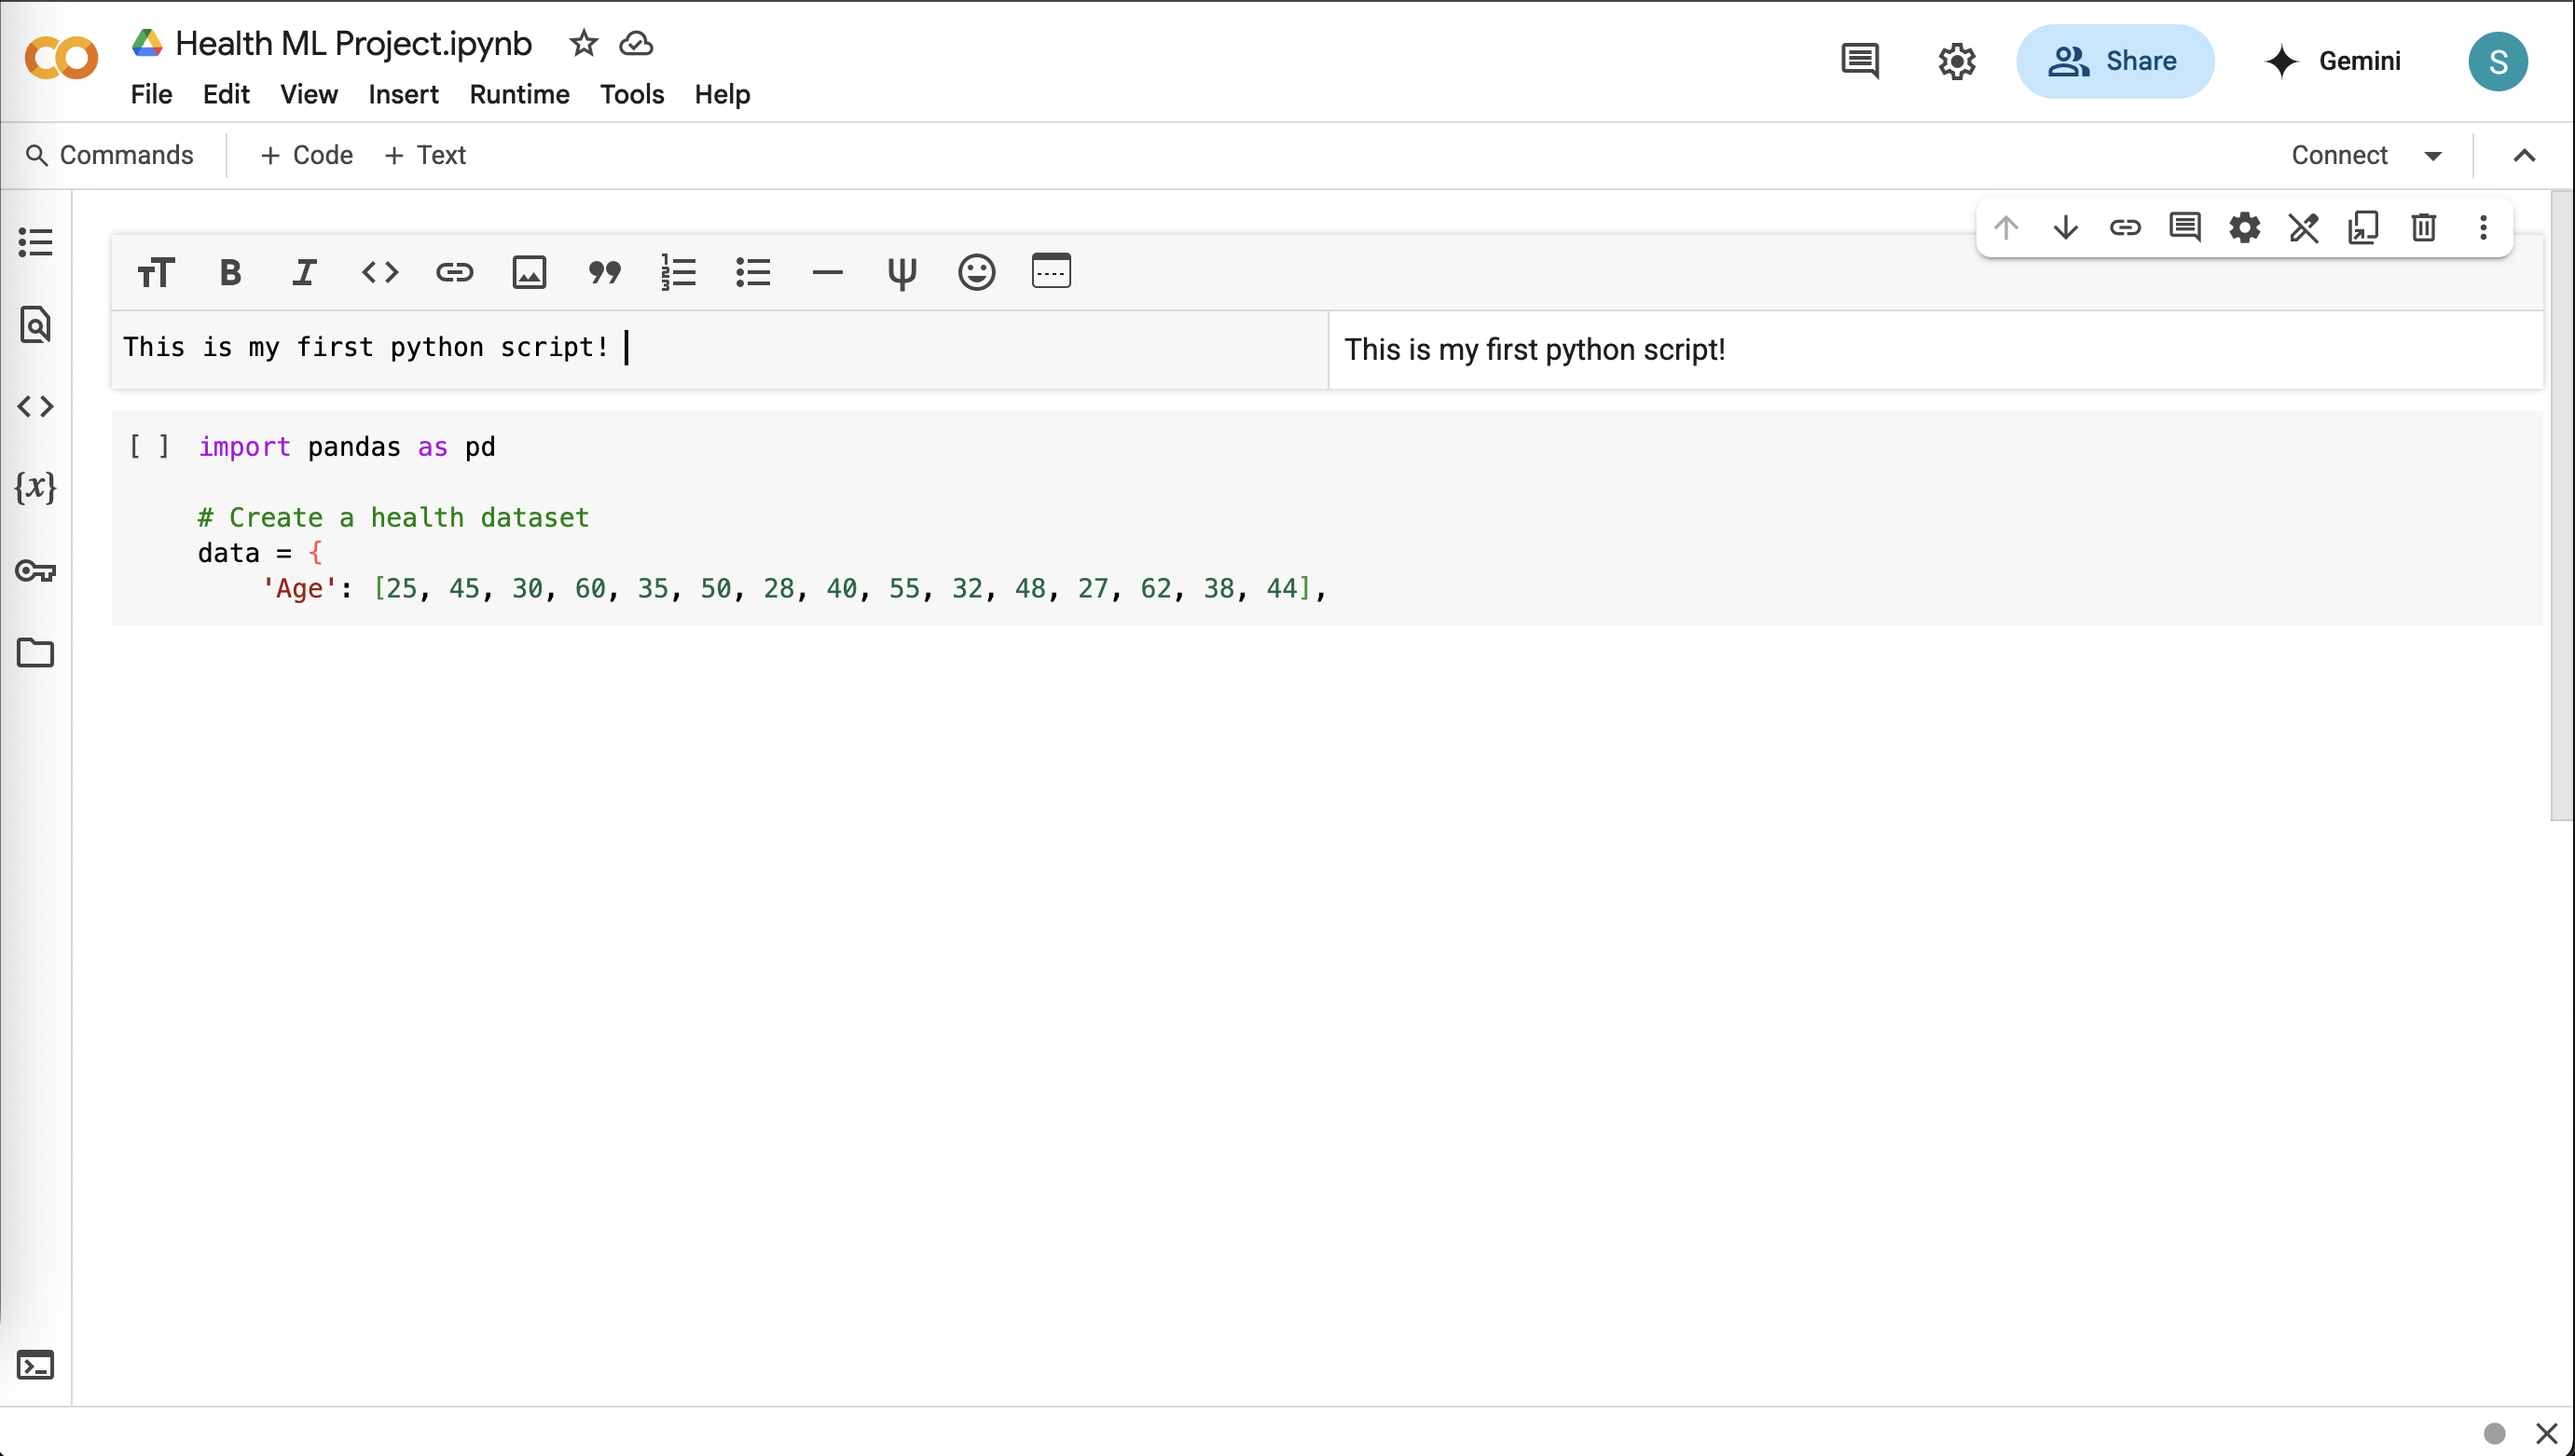
Task: Open the table of contents sidebar
Action: pos(36,242)
